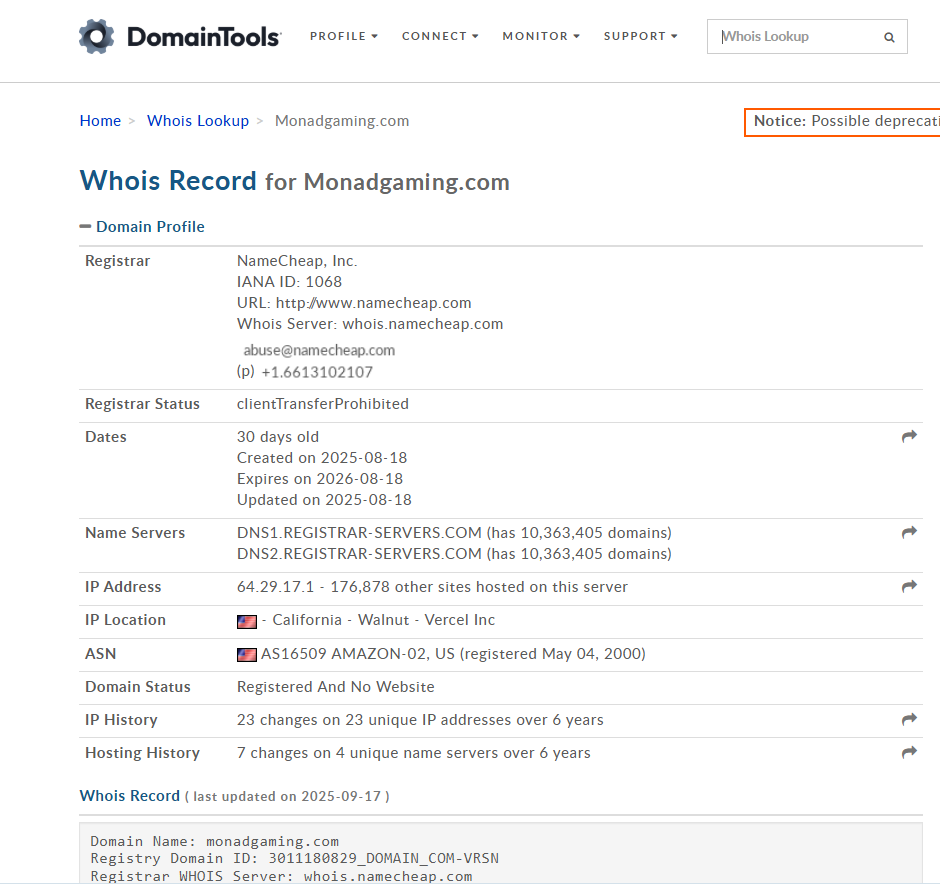Viewport: 940px width, 884px height.
Task: Click share arrow in Hosting History row
Action: tap(909, 752)
